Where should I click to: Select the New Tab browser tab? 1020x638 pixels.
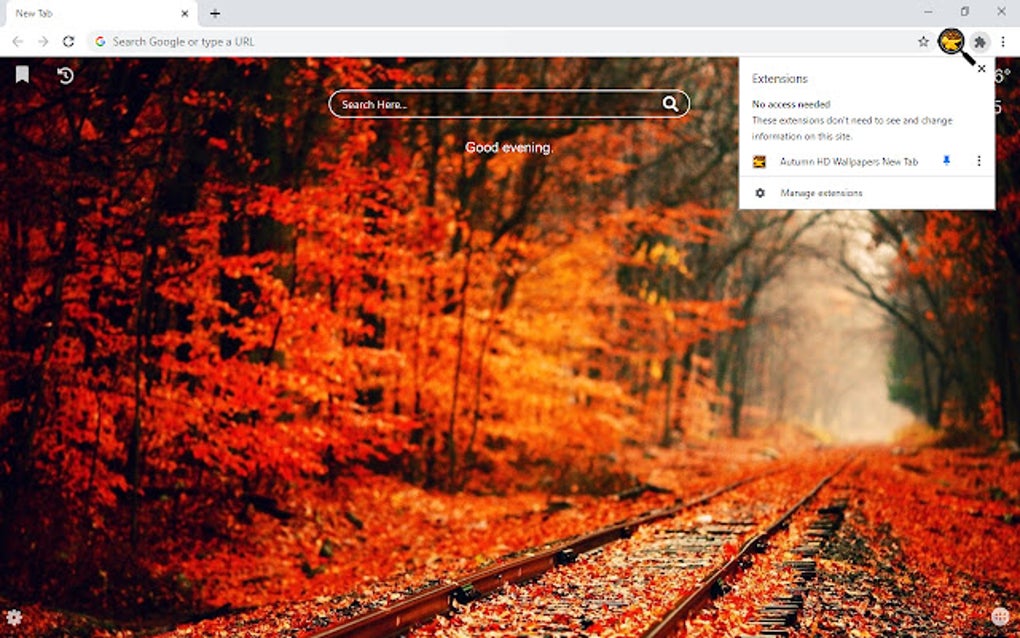[101, 13]
